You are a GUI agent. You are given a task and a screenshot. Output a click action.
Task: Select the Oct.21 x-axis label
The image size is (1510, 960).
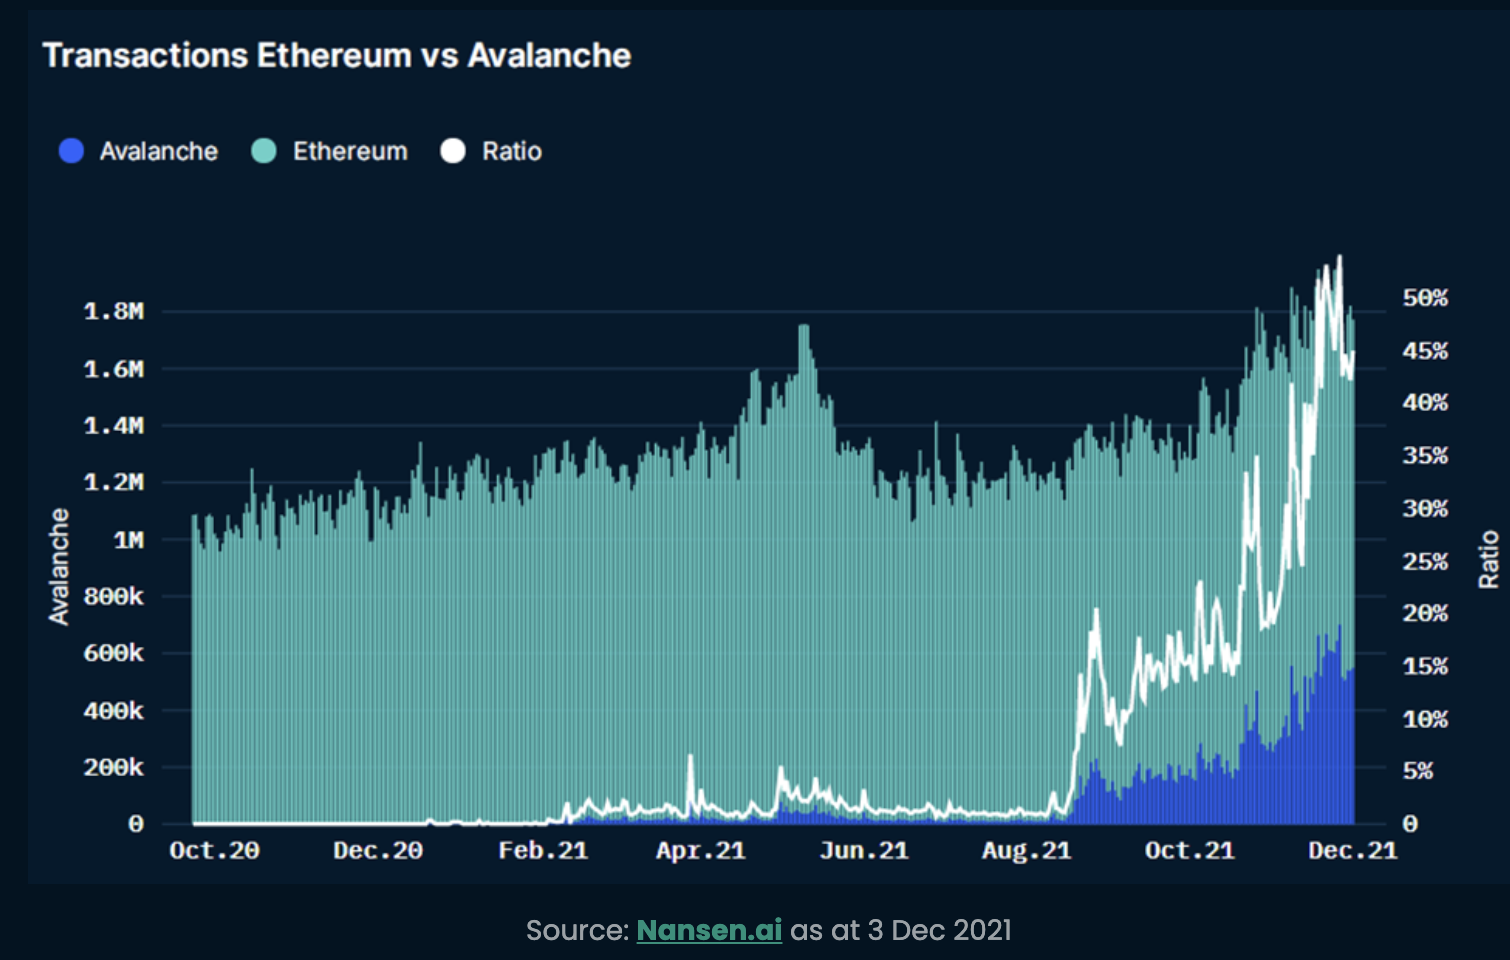tap(1190, 851)
